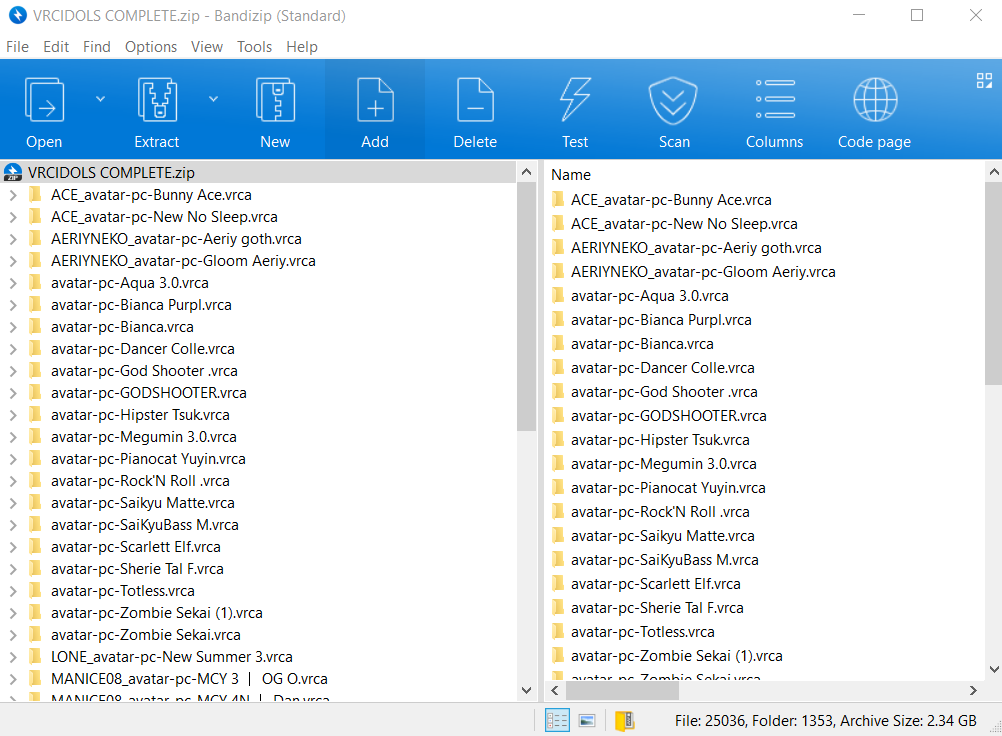This screenshot has height=736, width=1002.
Task: Select avatar-pc-Dancer Colle.vrca in tree
Action: point(143,349)
